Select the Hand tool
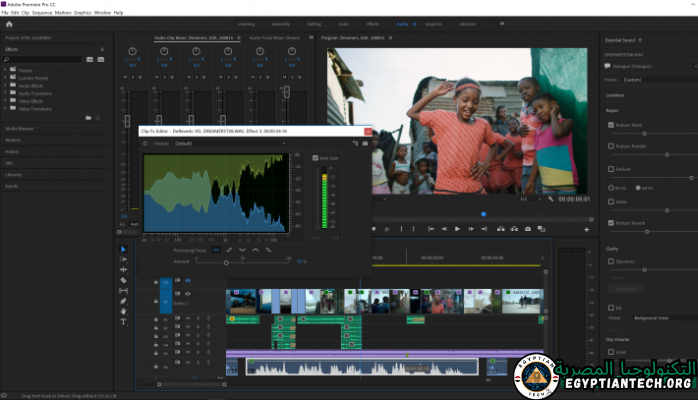The height and width of the screenshot is (400, 698). pos(124,311)
